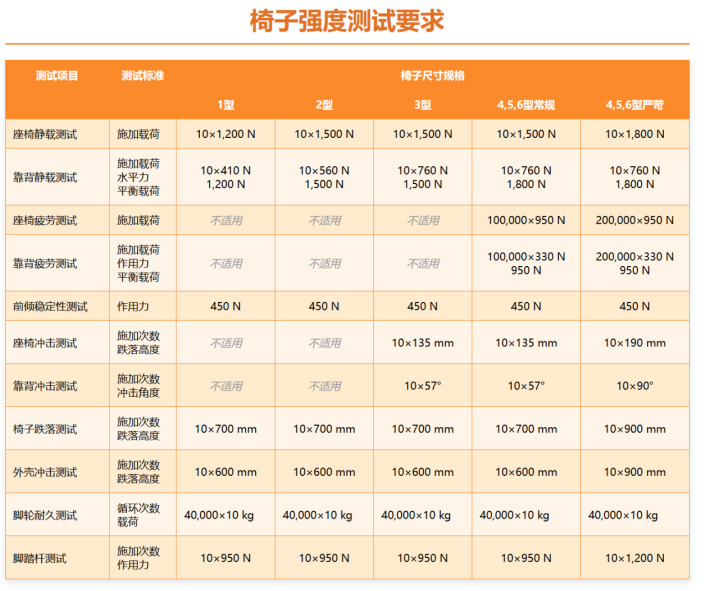The image size is (709, 591).
Task: Click 靠背静载测试 value under 4,5,6型严苛
Action: (635, 177)
